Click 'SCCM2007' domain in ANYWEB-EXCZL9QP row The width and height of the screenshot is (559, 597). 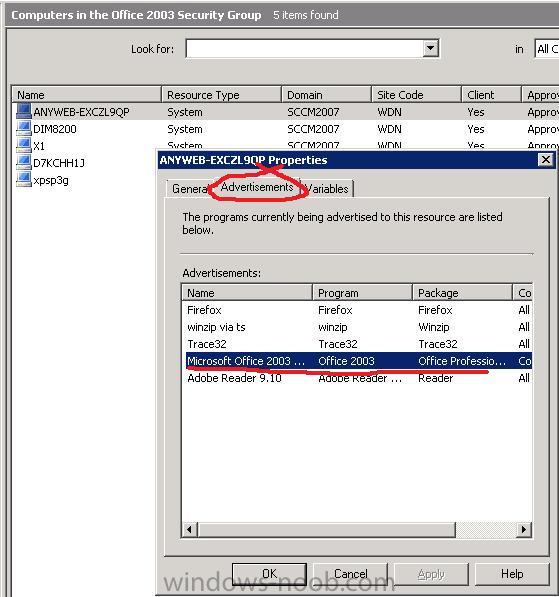pos(313,112)
